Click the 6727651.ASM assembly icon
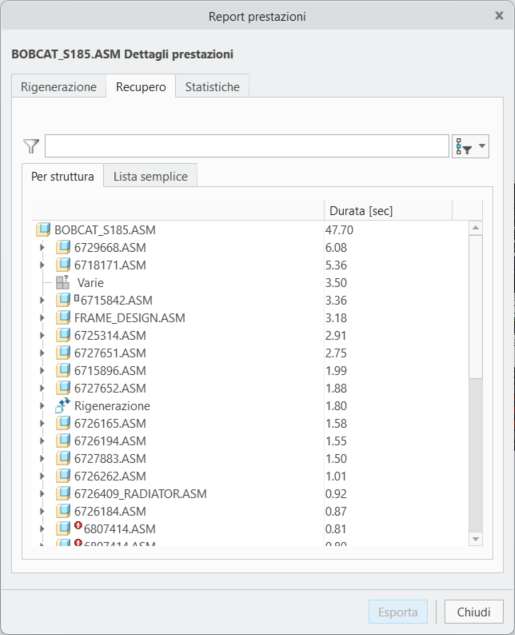 pos(63,353)
